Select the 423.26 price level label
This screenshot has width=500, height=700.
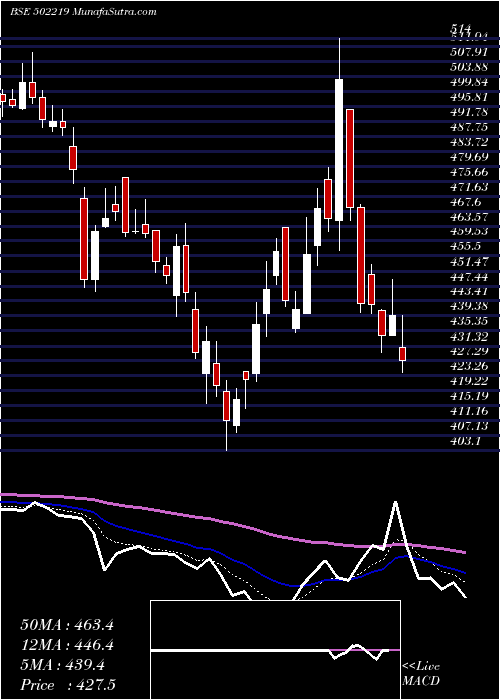468,367
